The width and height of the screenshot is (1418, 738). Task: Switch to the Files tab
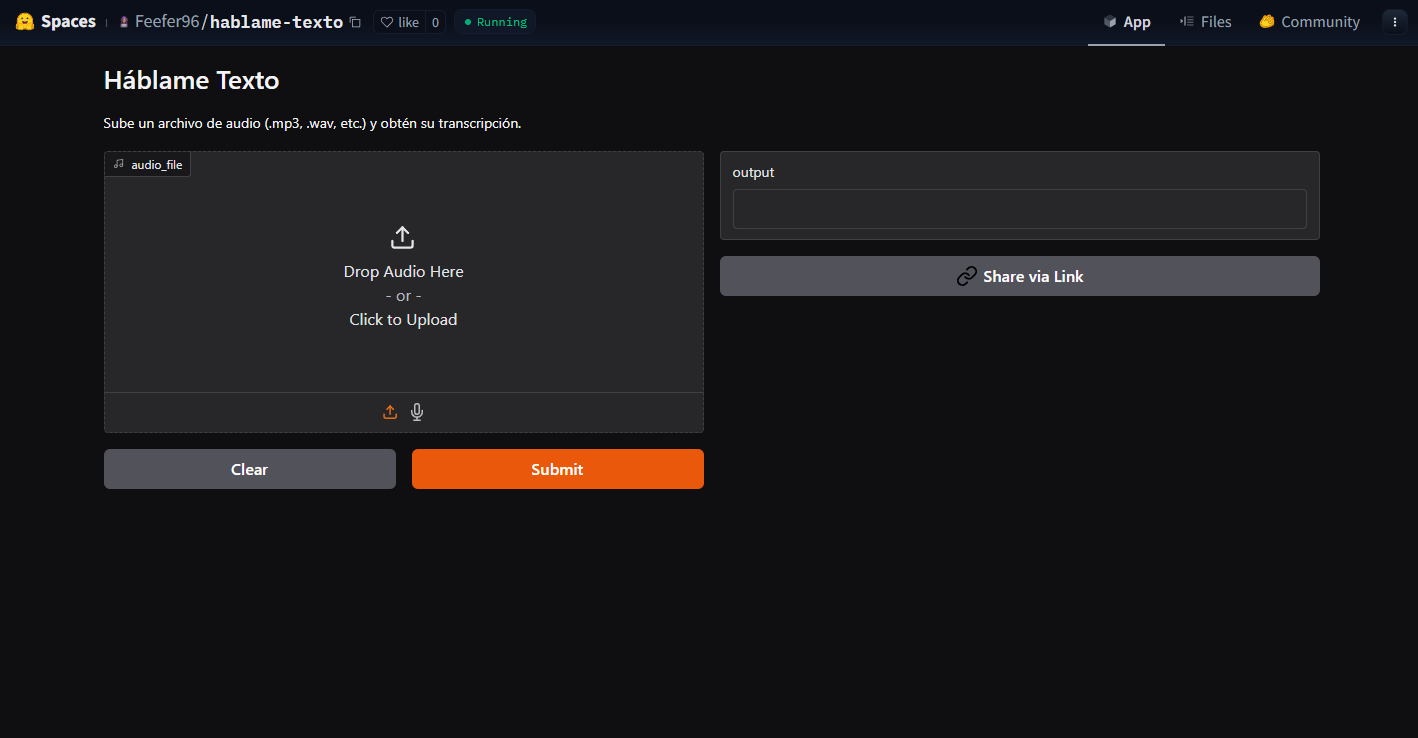point(1205,22)
